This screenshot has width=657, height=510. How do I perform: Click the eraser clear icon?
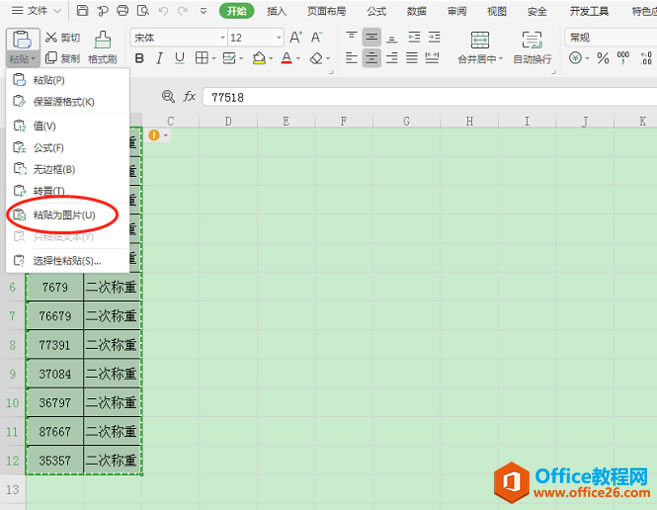coord(316,58)
